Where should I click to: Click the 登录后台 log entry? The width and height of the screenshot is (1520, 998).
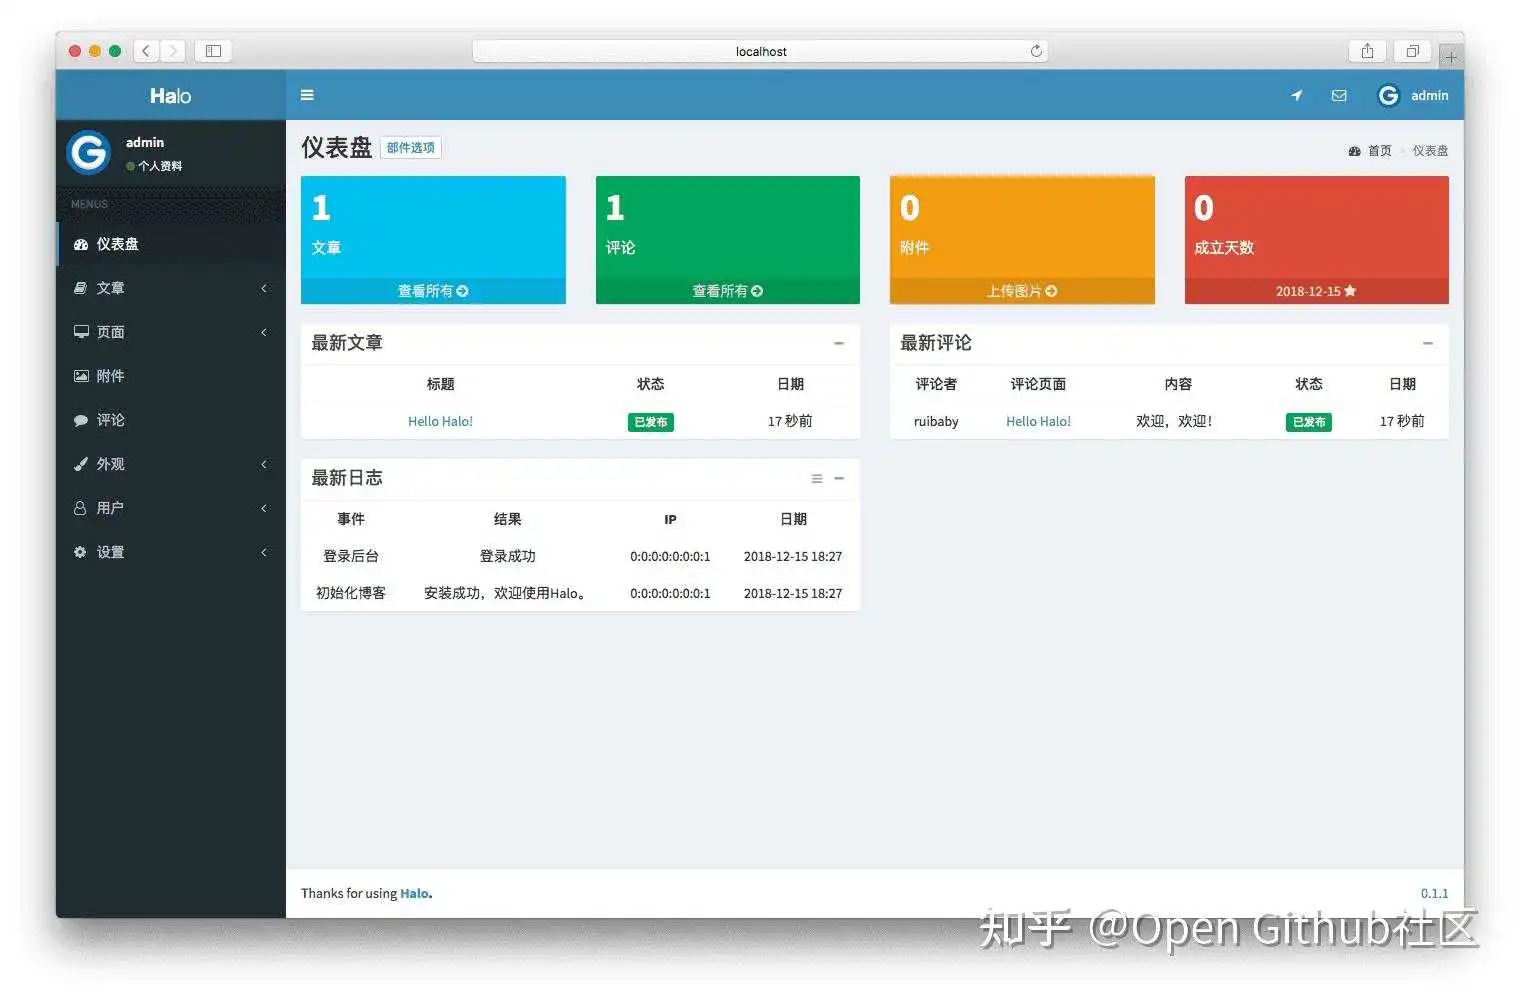tap(351, 556)
